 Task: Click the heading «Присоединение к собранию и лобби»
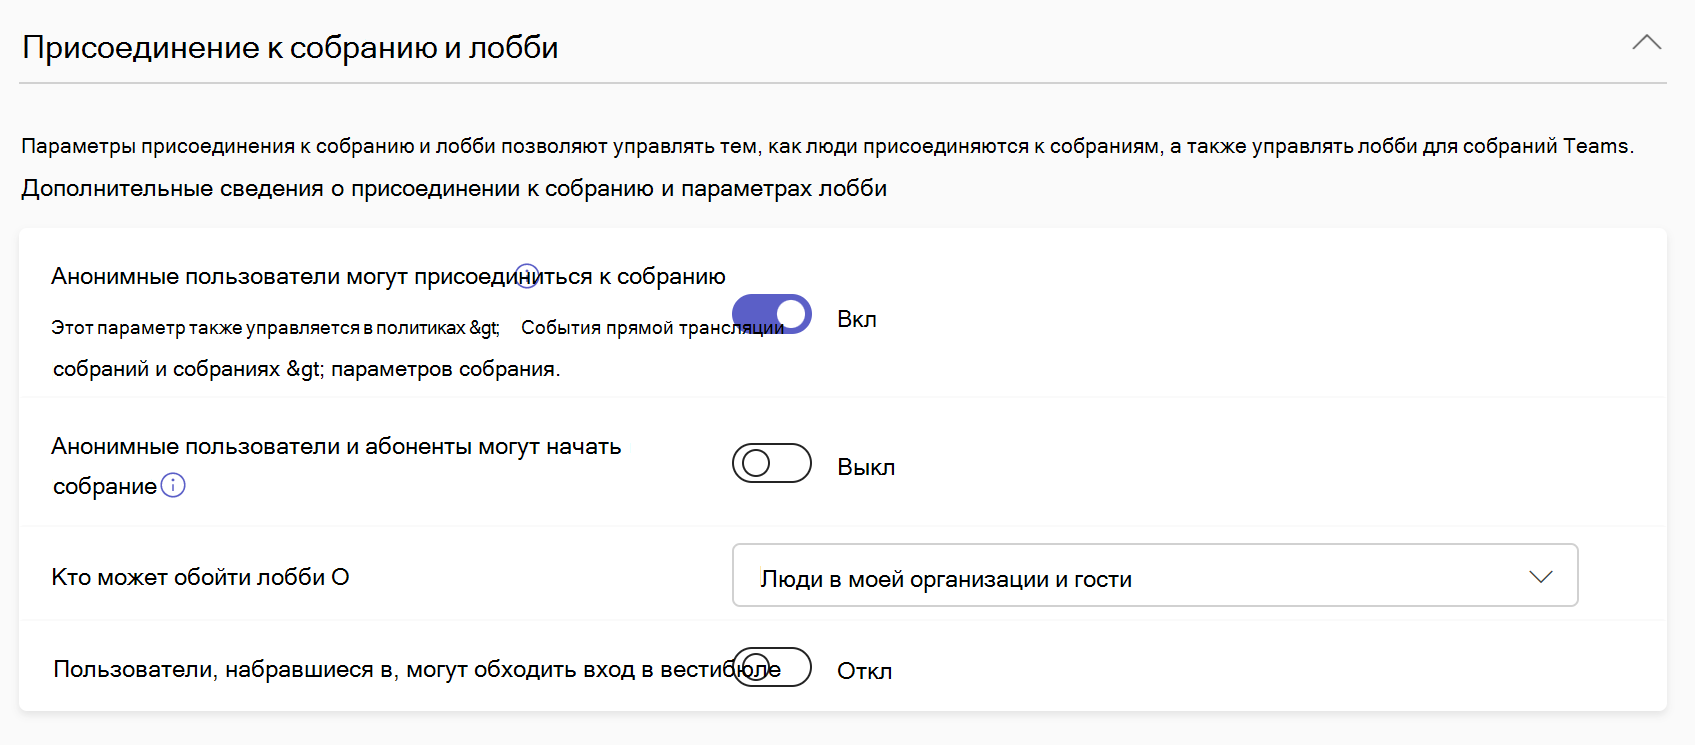290,47
